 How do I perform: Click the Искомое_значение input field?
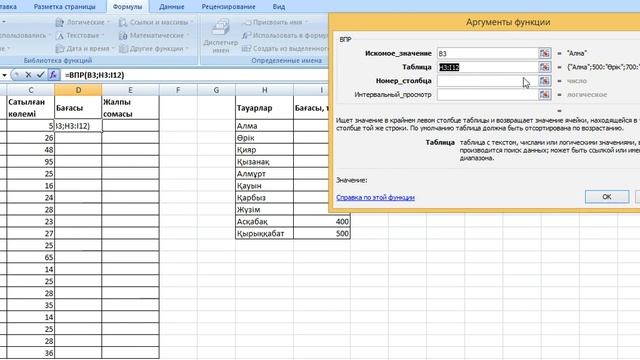point(487,53)
